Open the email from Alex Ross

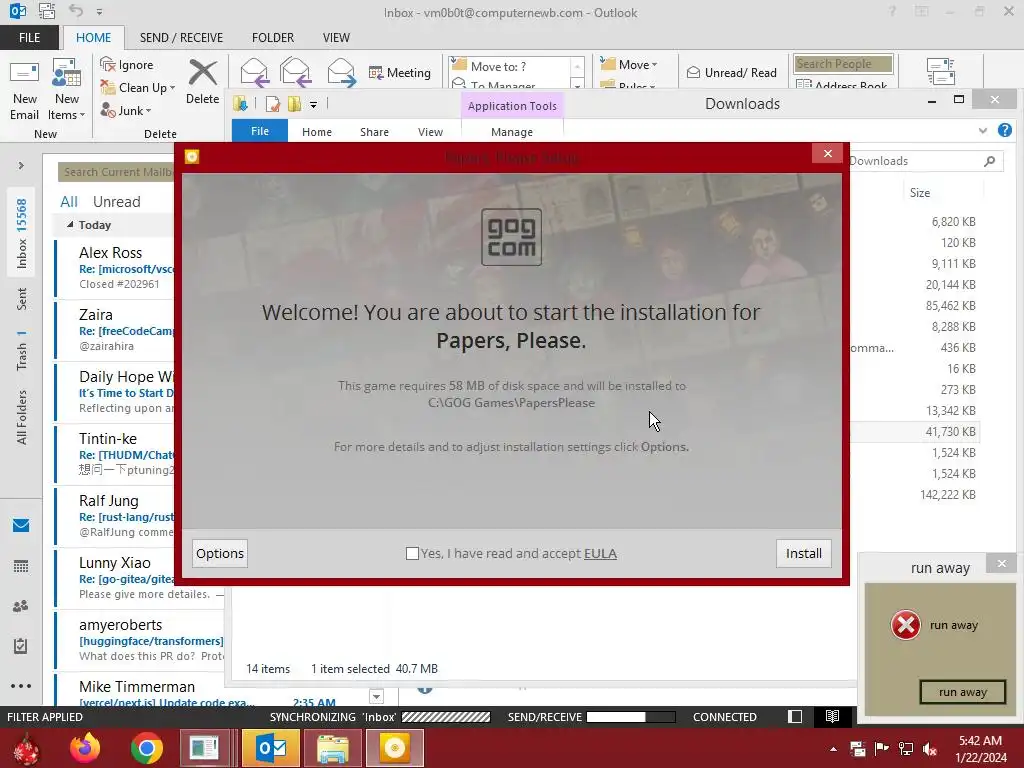click(x=115, y=268)
